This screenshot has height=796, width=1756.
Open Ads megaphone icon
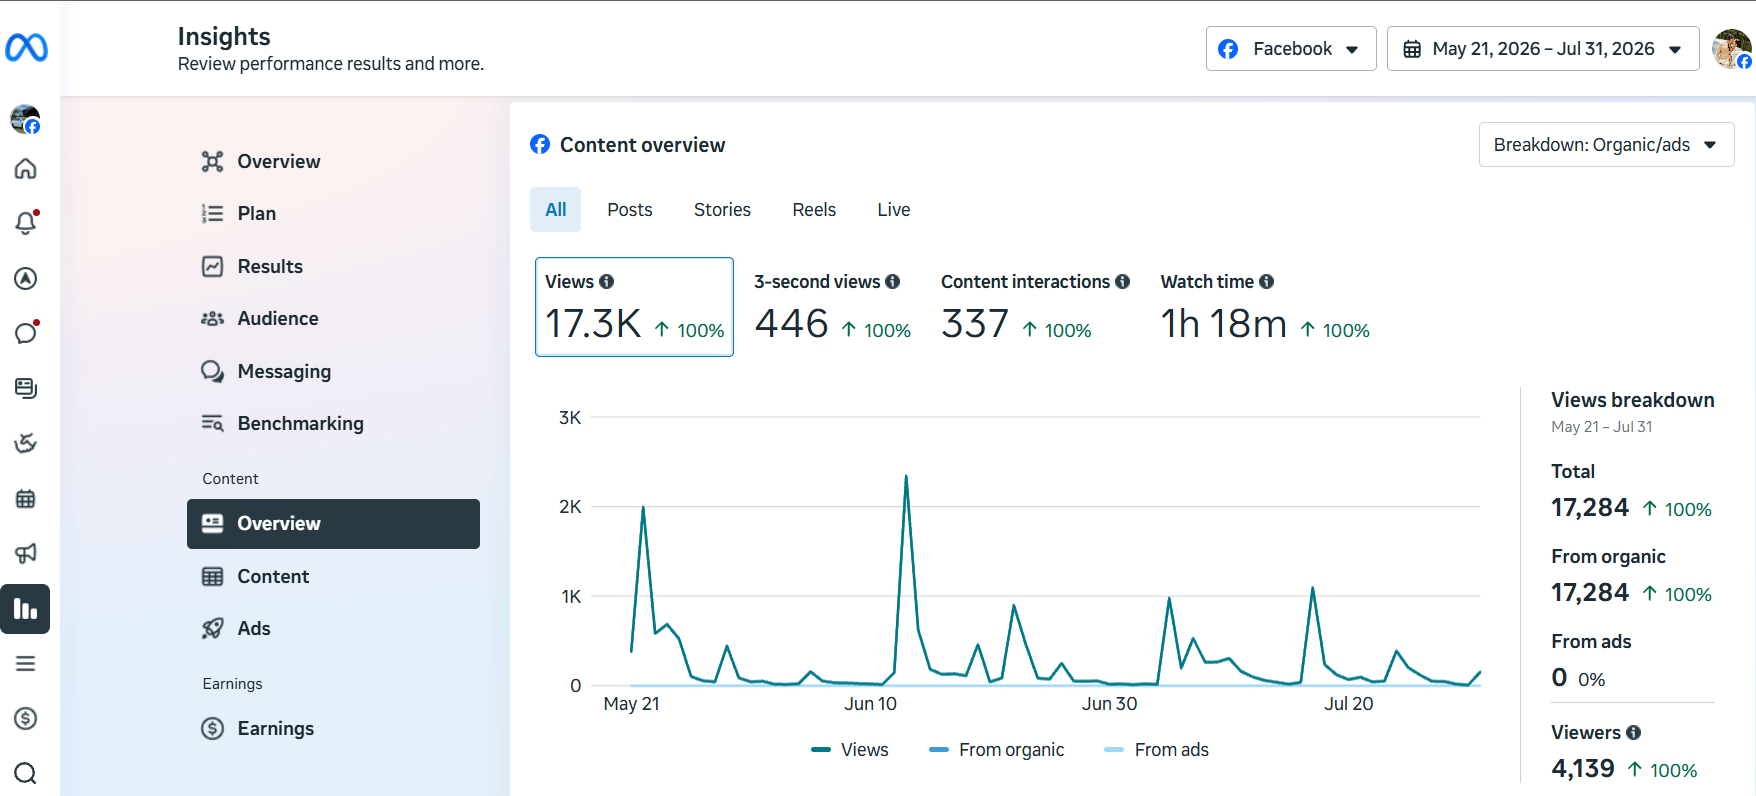tap(26, 553)
